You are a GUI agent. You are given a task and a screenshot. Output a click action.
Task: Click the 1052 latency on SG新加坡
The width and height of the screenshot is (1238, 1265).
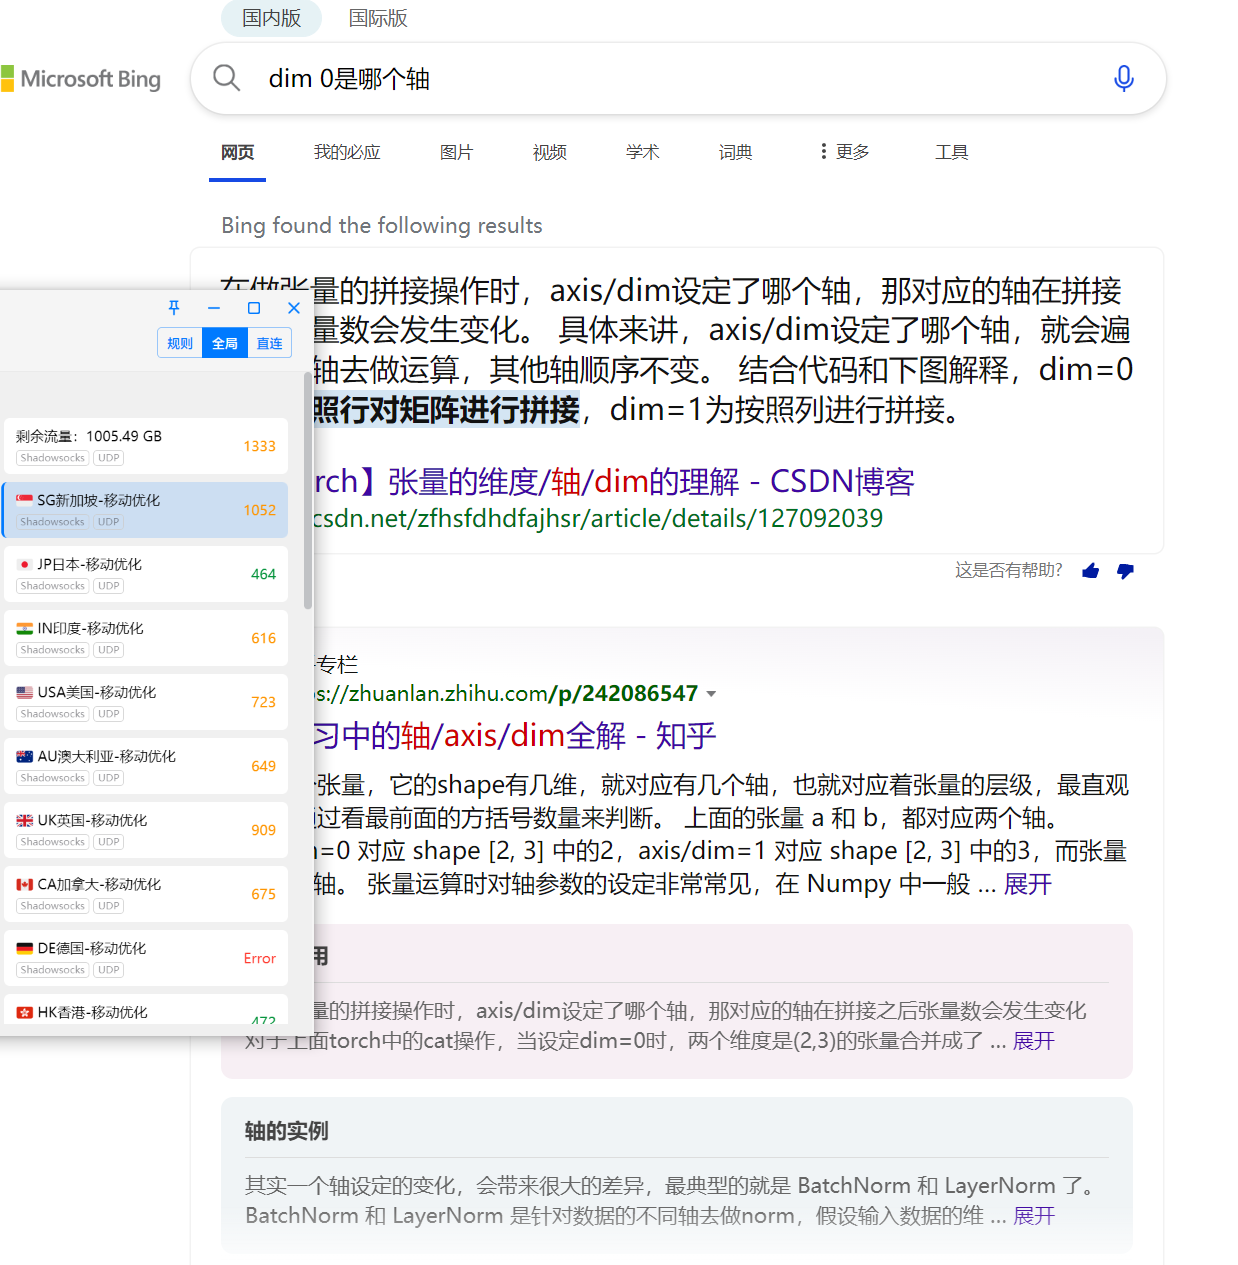click(260, 510)
